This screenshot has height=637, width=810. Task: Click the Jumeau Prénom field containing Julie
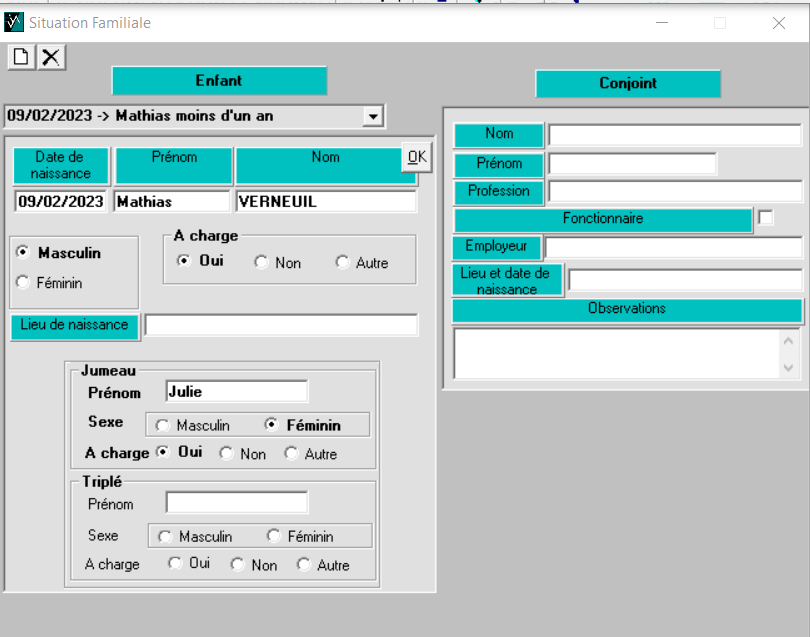tap(236, 391)
